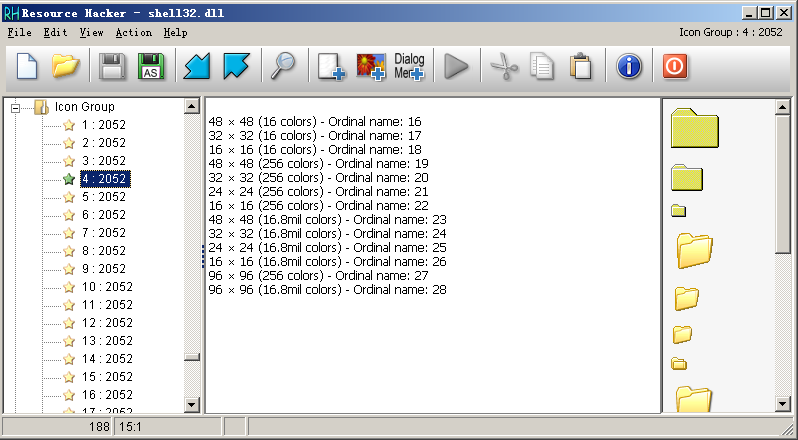Open Find with the magnifier icon
Image resolution: width=798 pixels, height=440 pixels.
click(x=283, y=66)
